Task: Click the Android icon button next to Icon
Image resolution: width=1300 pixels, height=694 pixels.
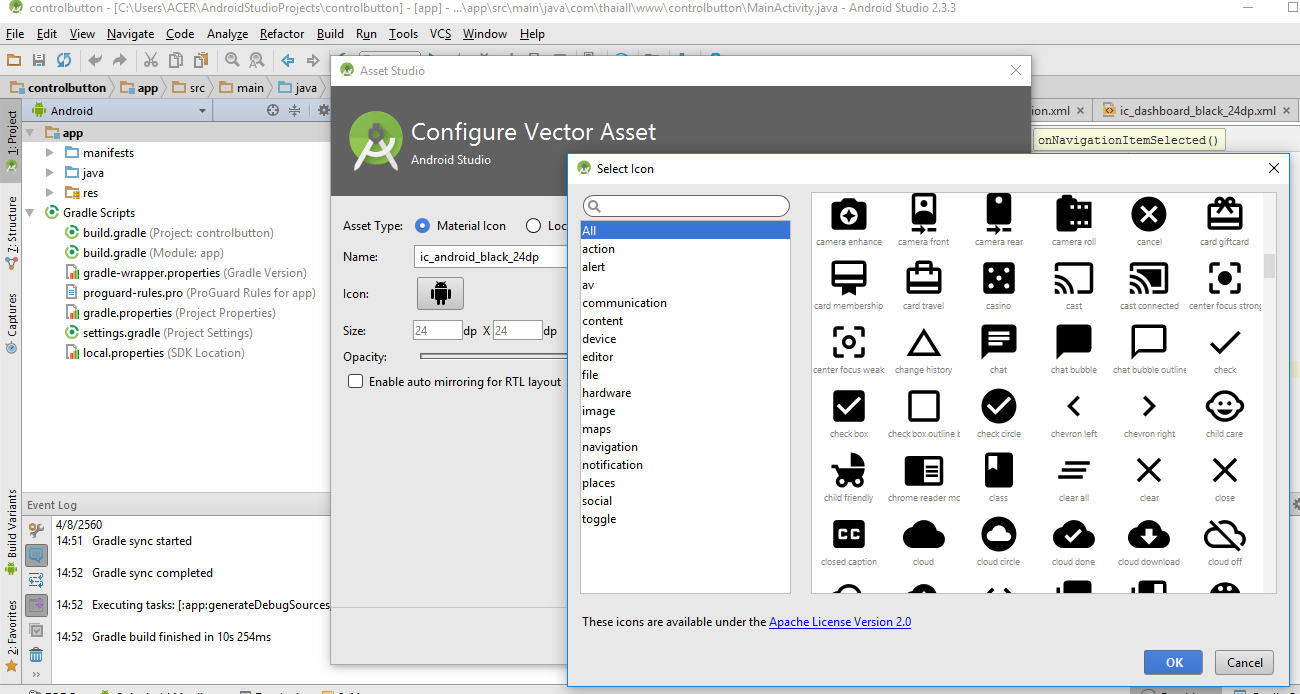Action: (440, 294)
